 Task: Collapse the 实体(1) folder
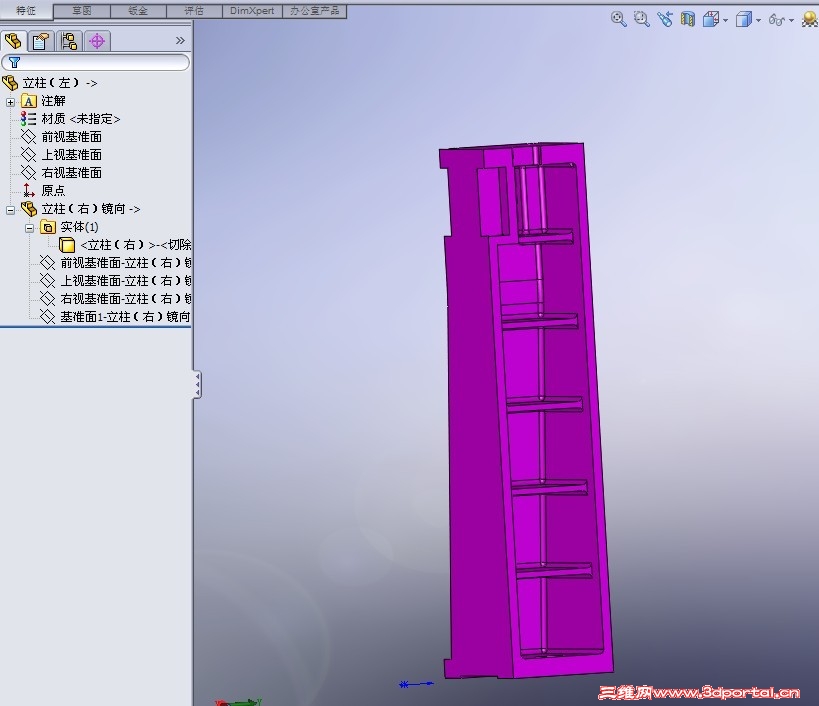tap(29, 228)
